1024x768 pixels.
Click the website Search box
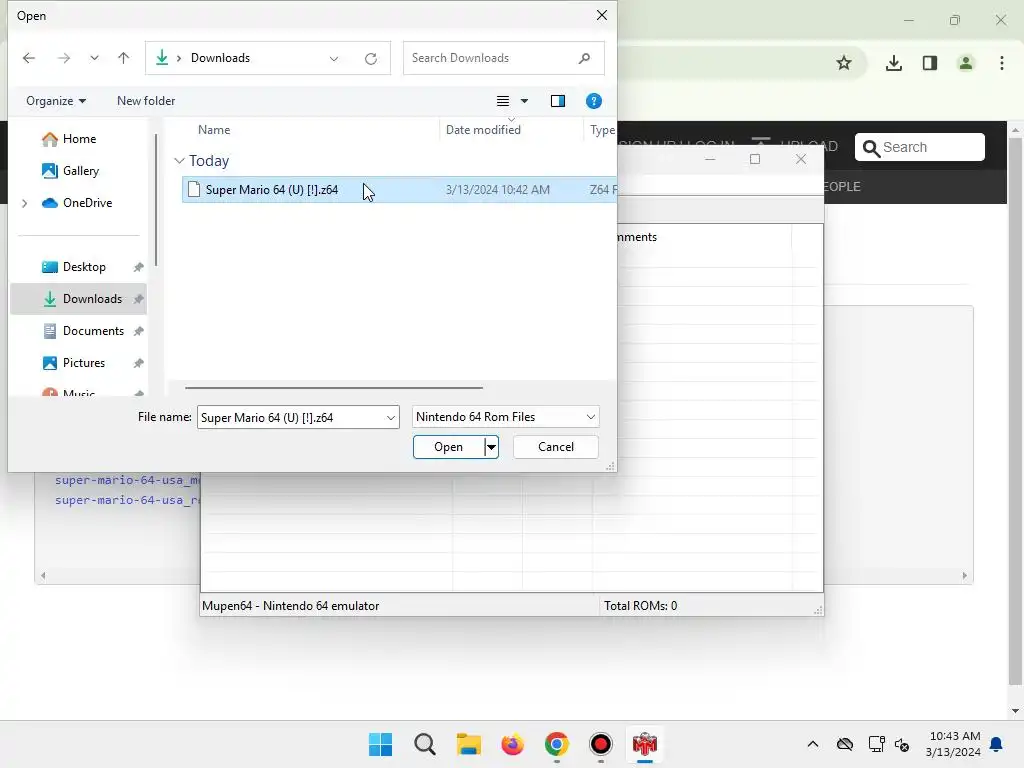920,147
